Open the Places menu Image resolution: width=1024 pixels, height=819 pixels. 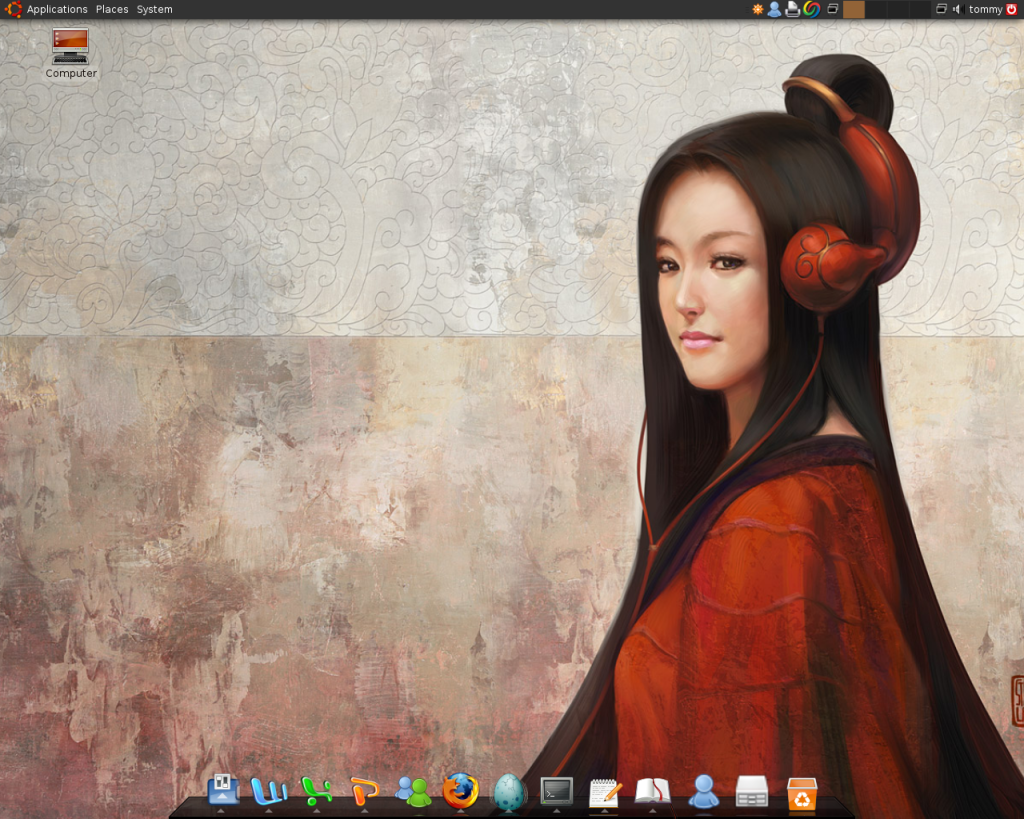point(112,9)
